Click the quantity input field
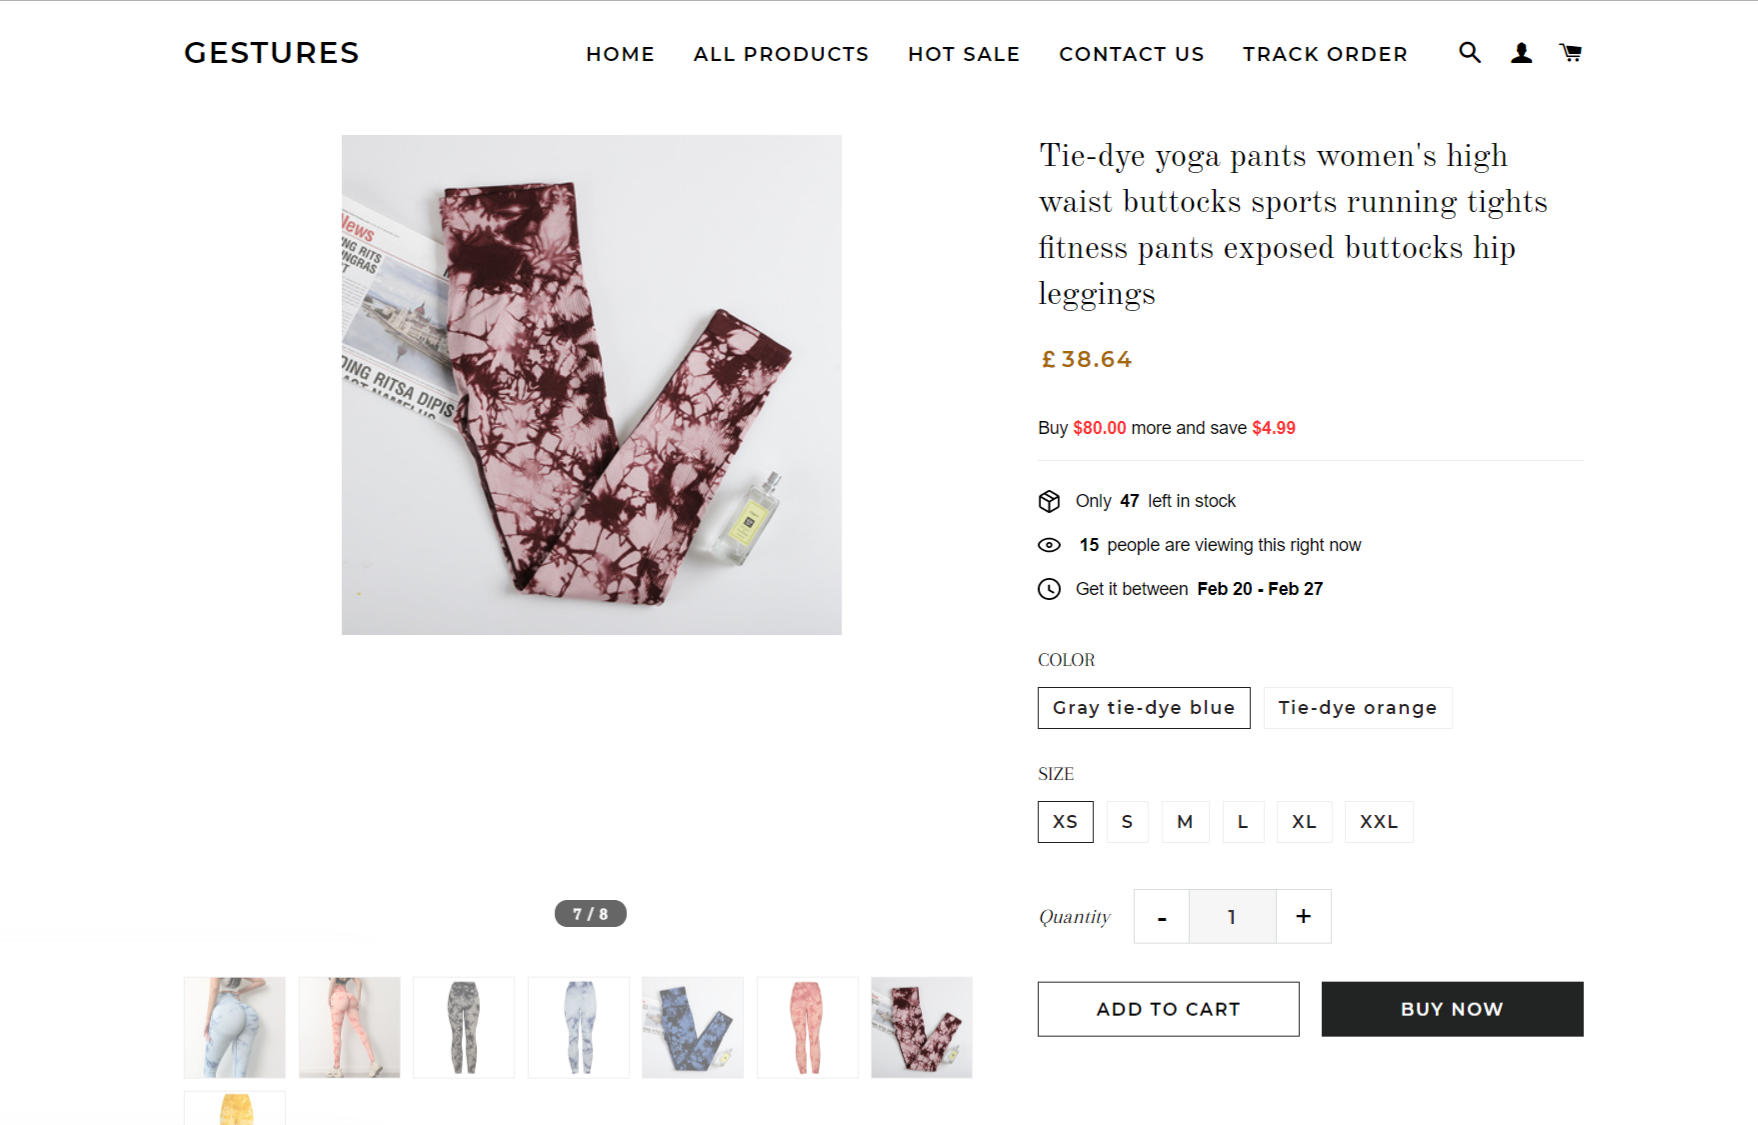 (x=1232, y=916)
